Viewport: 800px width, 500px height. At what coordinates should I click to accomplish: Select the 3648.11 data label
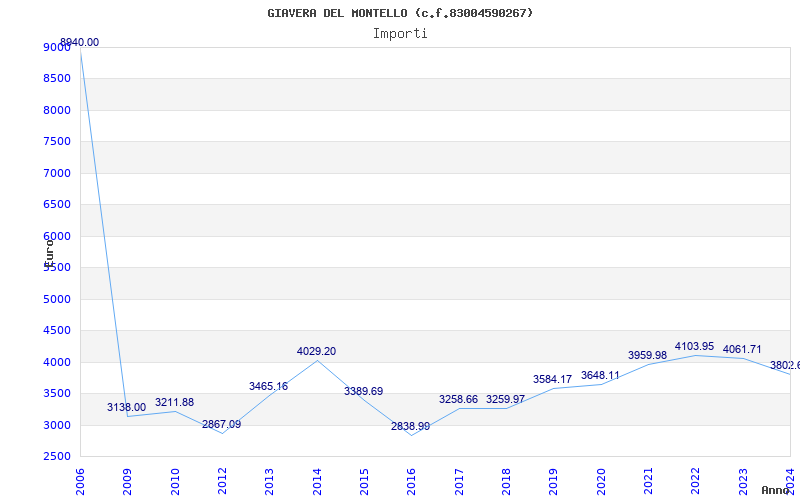601,376
